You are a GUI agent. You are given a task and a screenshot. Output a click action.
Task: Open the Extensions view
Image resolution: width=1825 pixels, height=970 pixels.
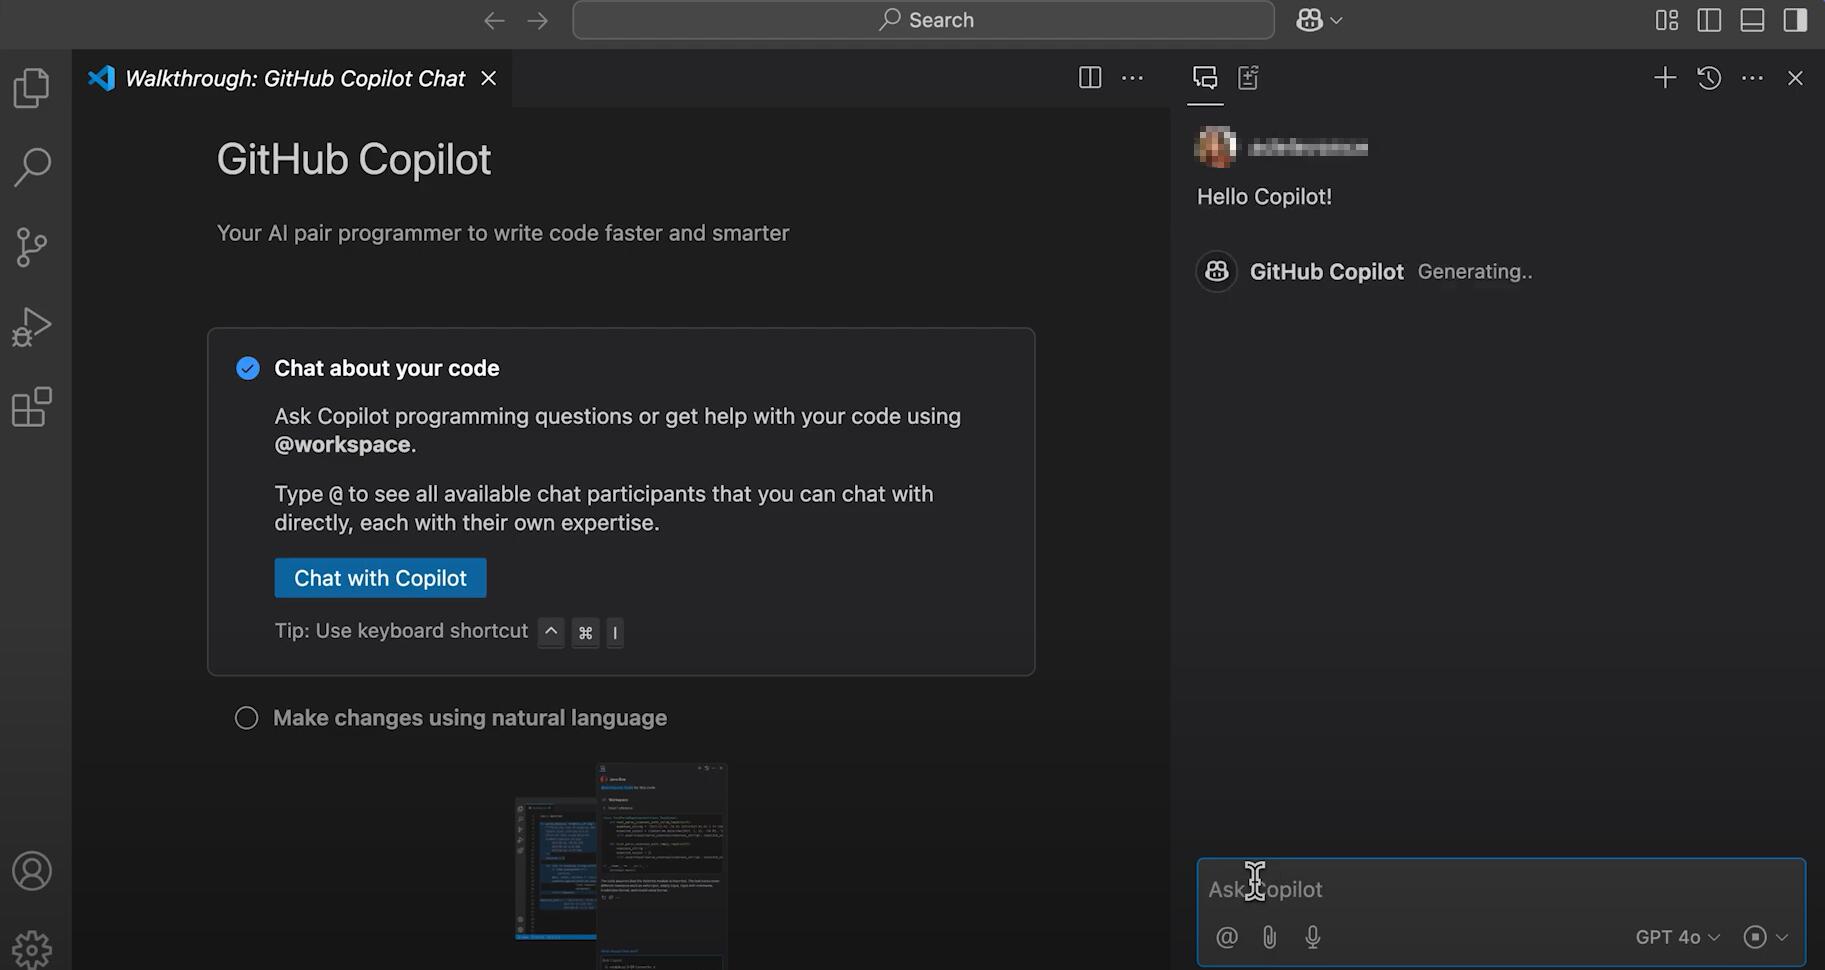coord(32,407)
